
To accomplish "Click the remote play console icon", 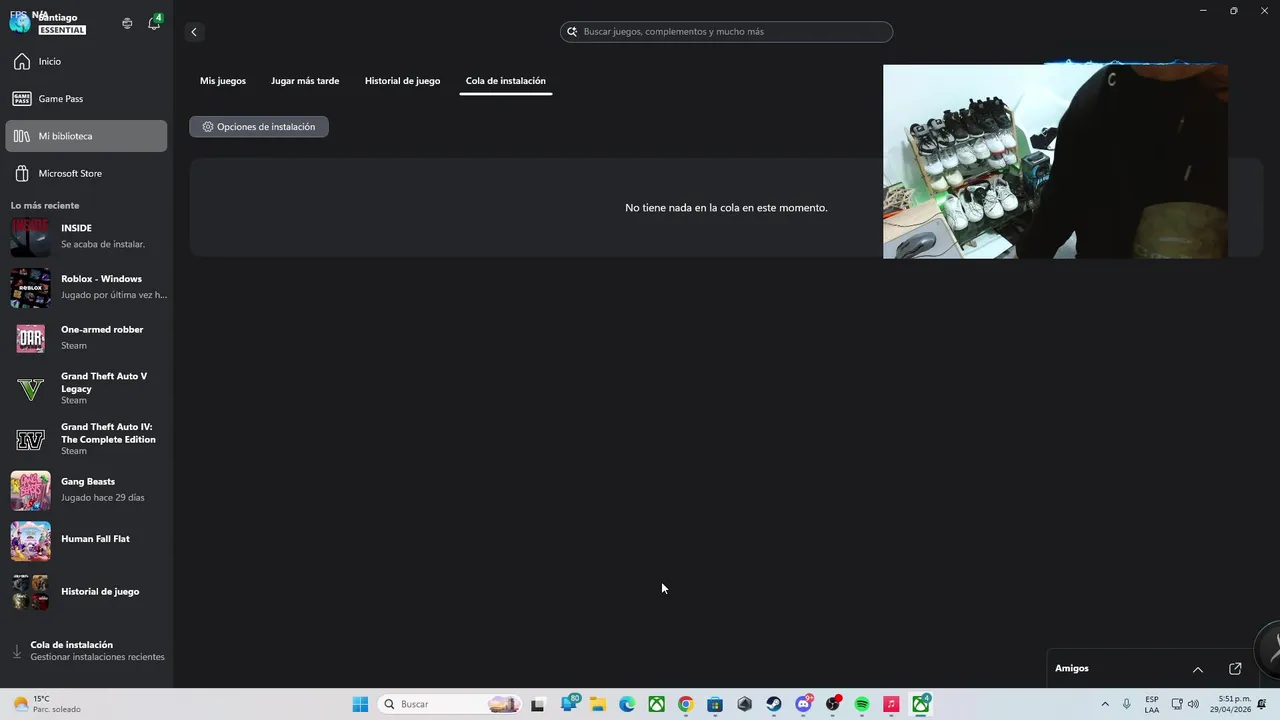I will pos(127,23).
